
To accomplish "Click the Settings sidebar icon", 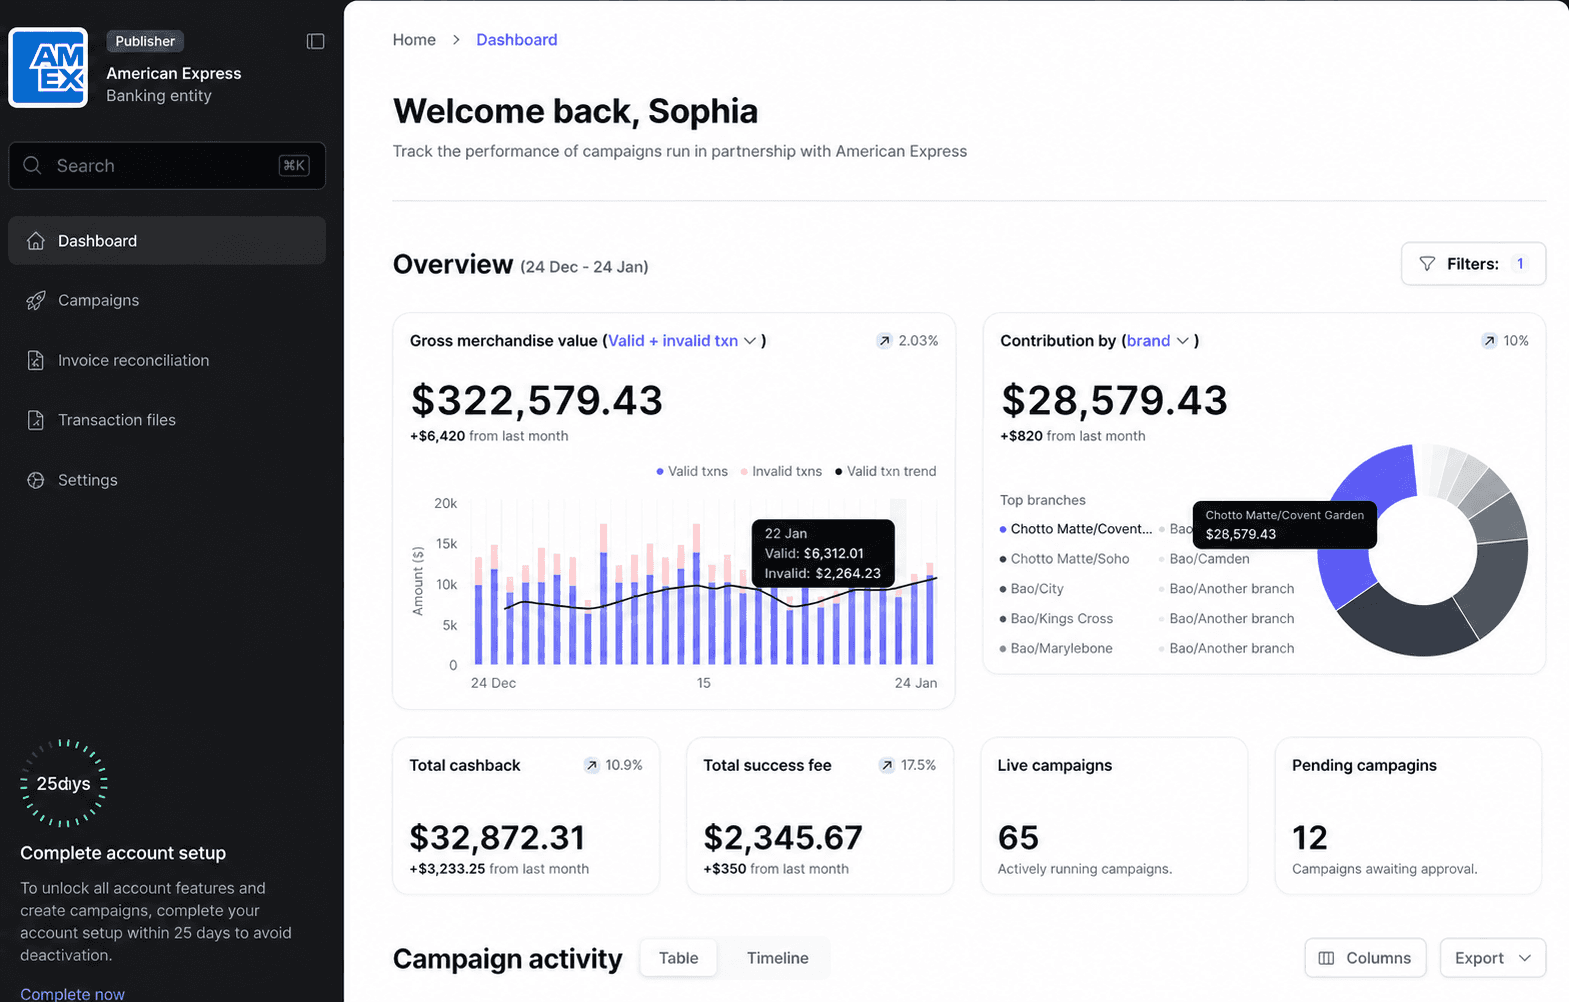I will (x=36, y=480).
